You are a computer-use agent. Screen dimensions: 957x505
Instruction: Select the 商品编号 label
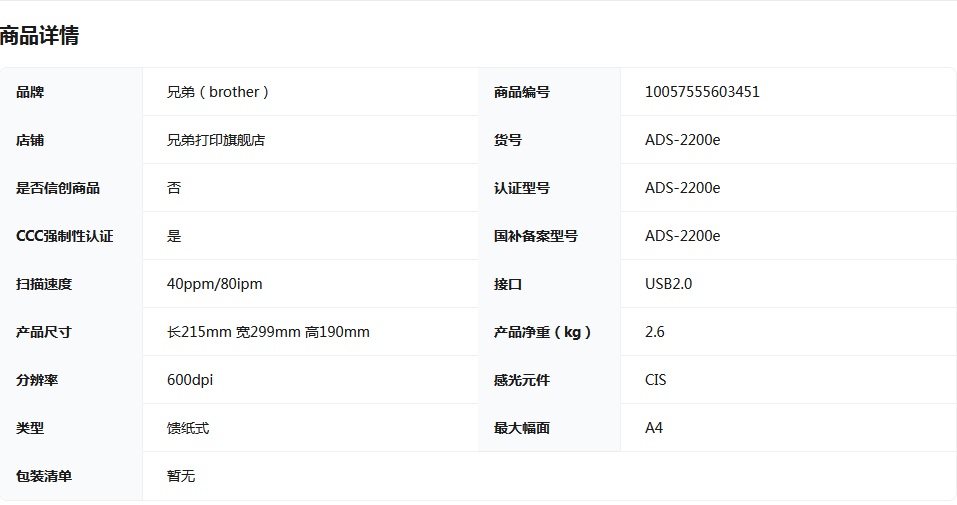(522, 92)
